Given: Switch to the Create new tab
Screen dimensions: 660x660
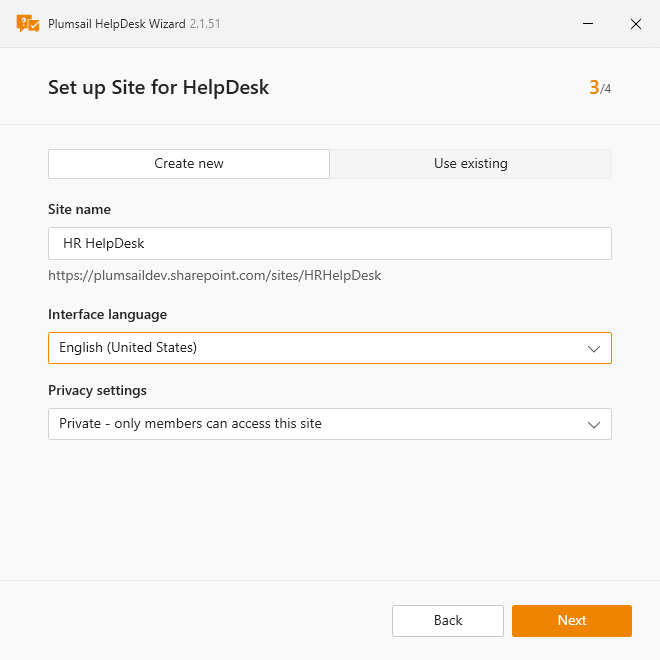Looking at the screenshot, I should (x=189, y=164).
